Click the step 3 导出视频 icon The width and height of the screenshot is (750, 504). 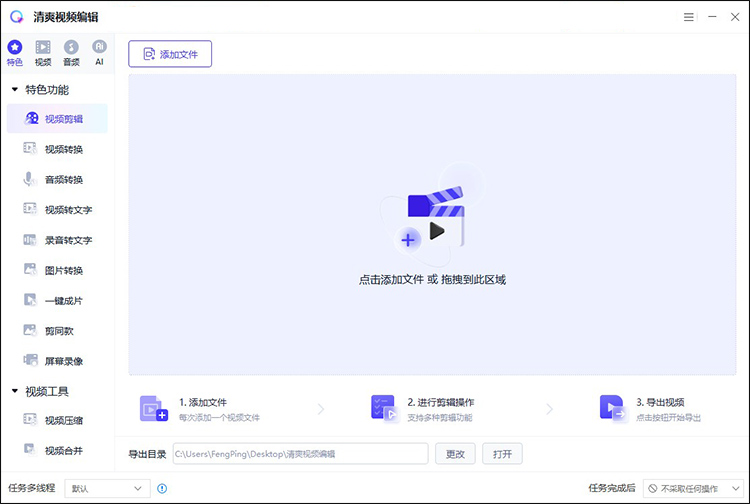coord(613,408)
